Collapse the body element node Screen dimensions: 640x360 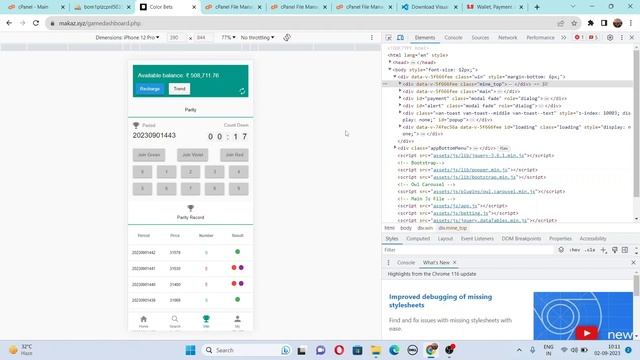[x=390, y=69]
